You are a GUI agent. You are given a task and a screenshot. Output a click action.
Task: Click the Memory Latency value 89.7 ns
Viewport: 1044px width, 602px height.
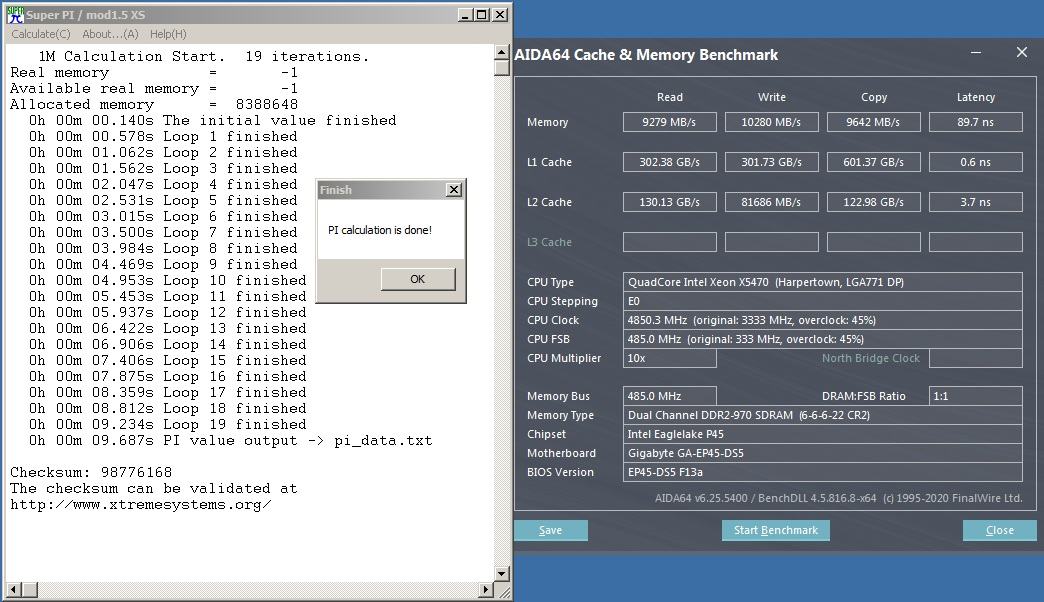(x=975, y=122)
